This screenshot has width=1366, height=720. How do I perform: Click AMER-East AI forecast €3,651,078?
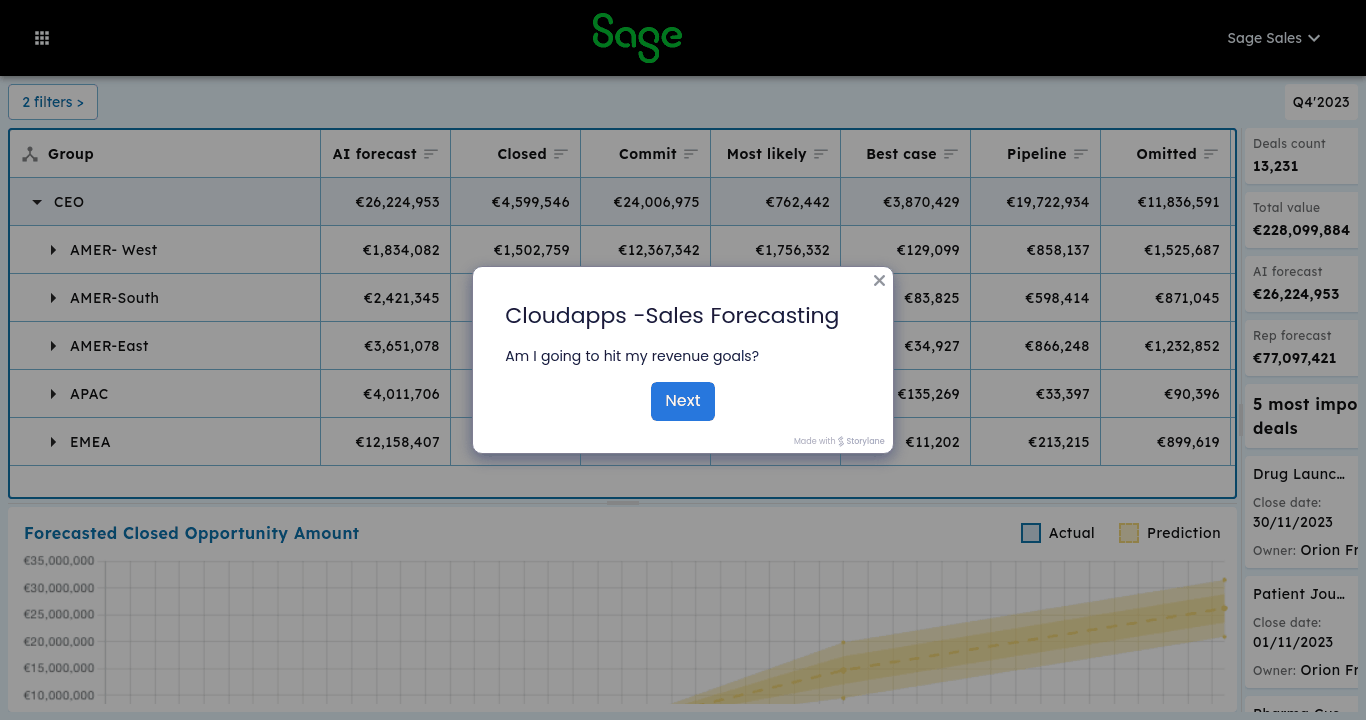[386, 346]
